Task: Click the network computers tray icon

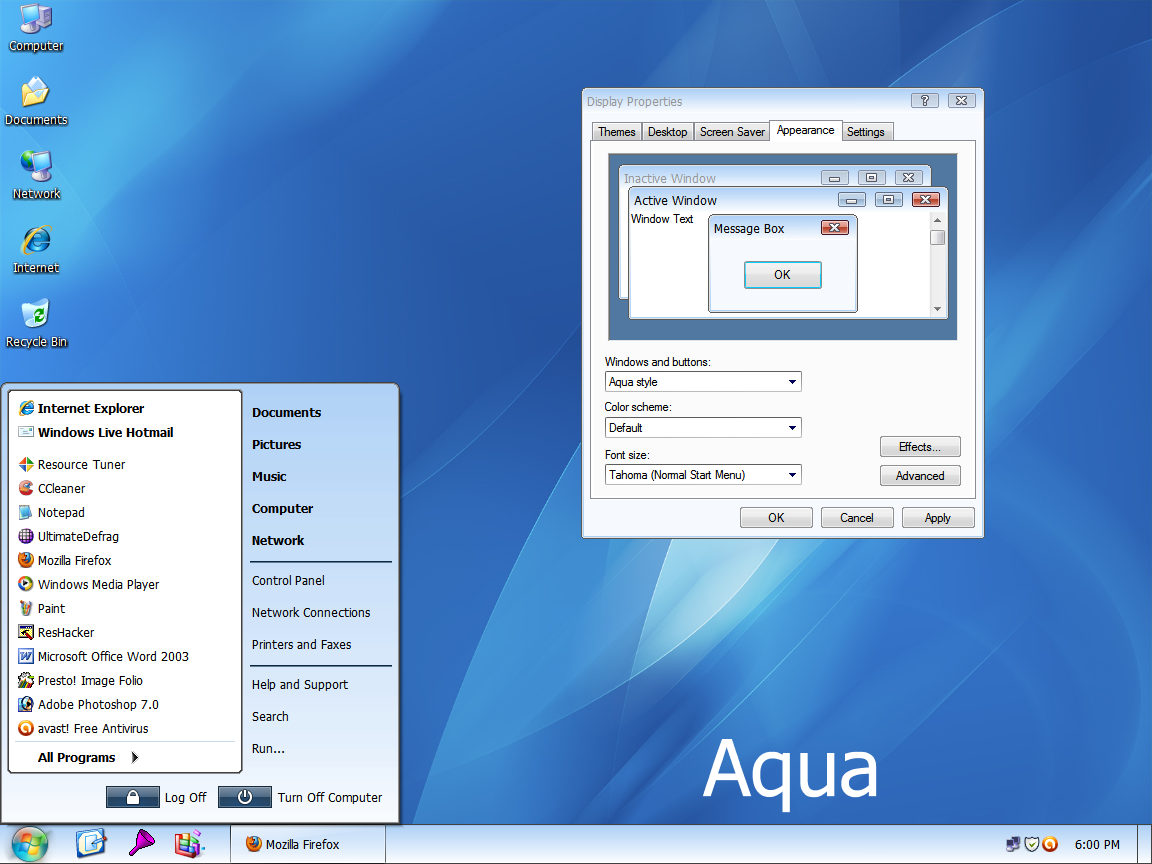Action: pos(1013,844)
